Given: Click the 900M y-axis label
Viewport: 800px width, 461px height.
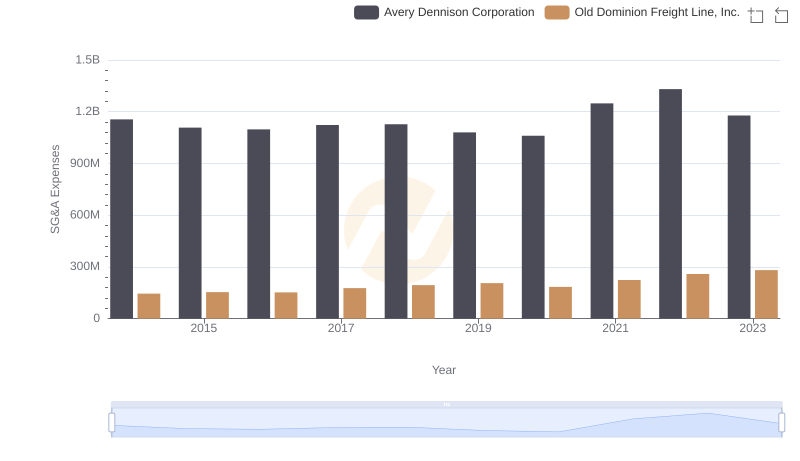Looking at the screenshot, I should tap(85, 163).
